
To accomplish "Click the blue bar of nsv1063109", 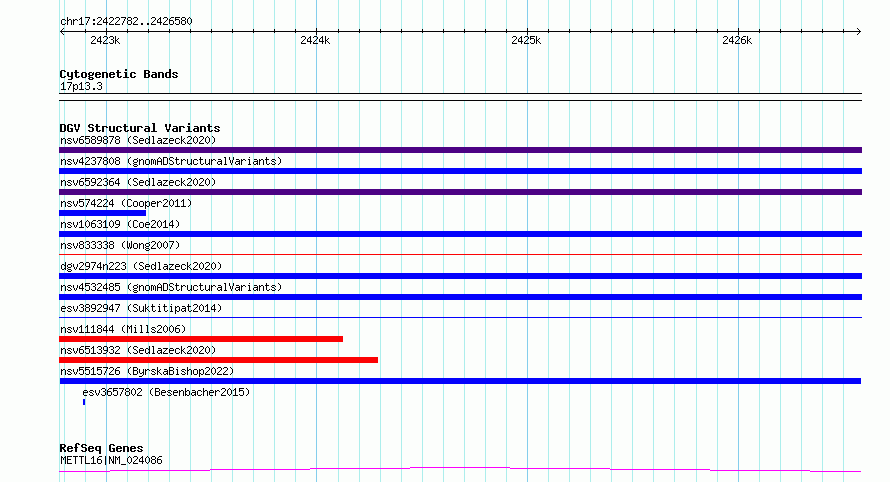I will click(460, 234).
